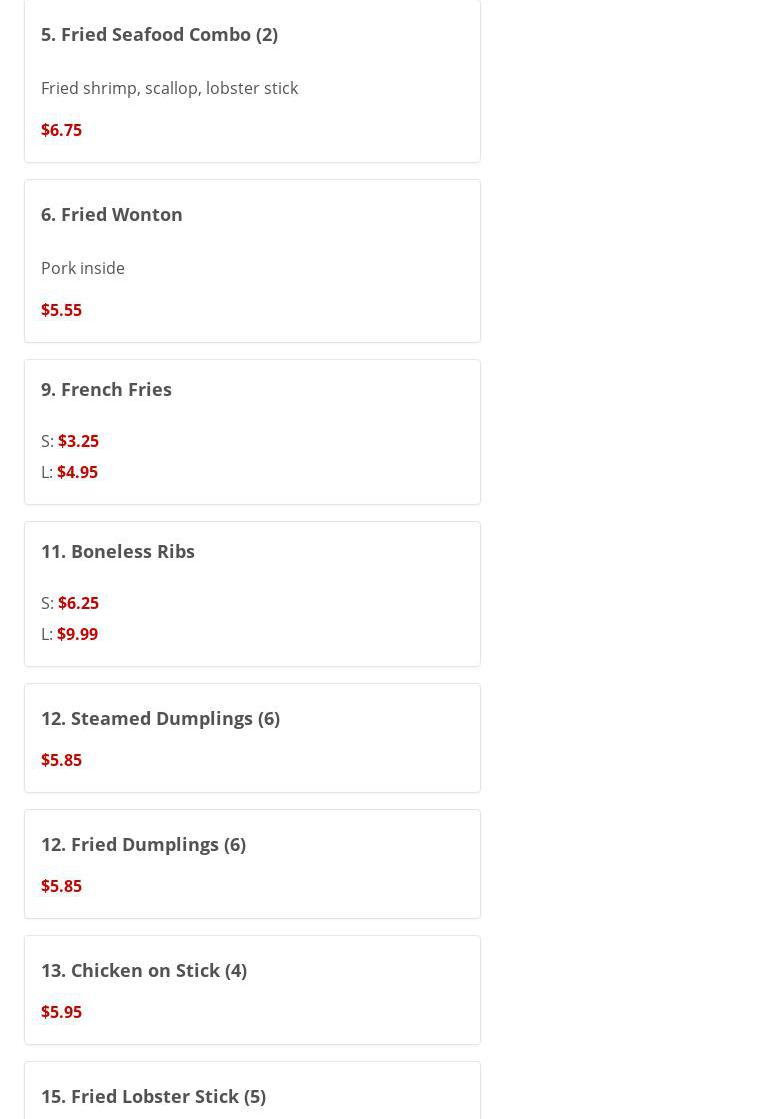
Task: Pick the small Boneless Ribs price $6.25
Action: coord(78,603)
